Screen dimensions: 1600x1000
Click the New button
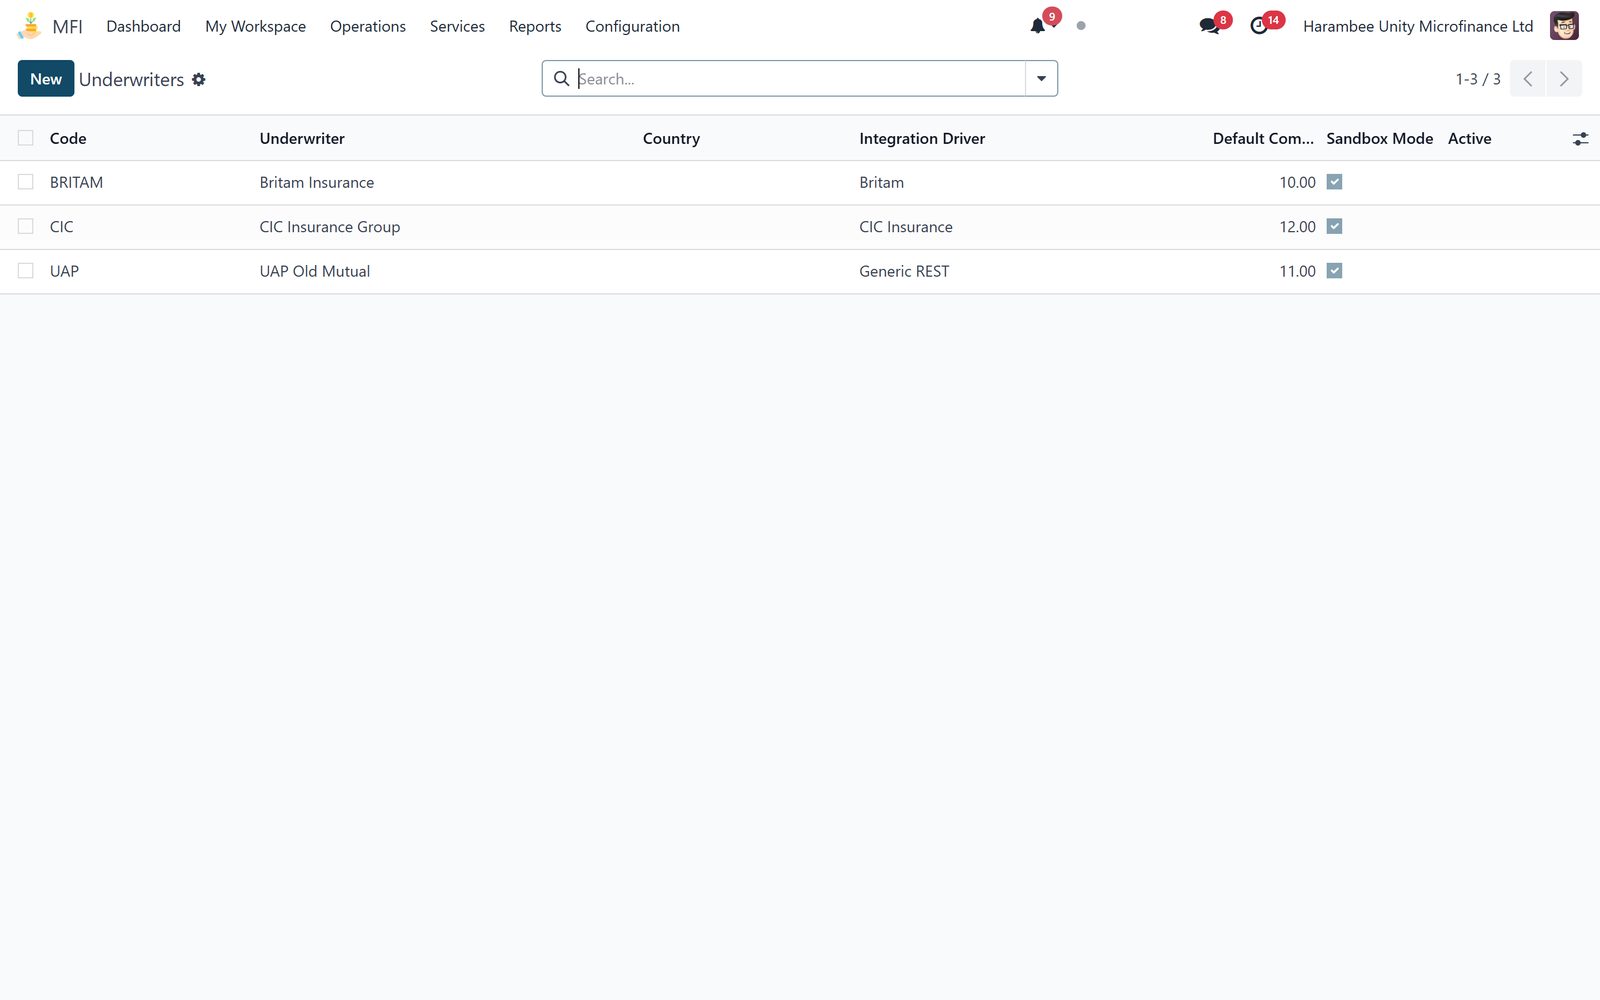(x=46, y=79)
